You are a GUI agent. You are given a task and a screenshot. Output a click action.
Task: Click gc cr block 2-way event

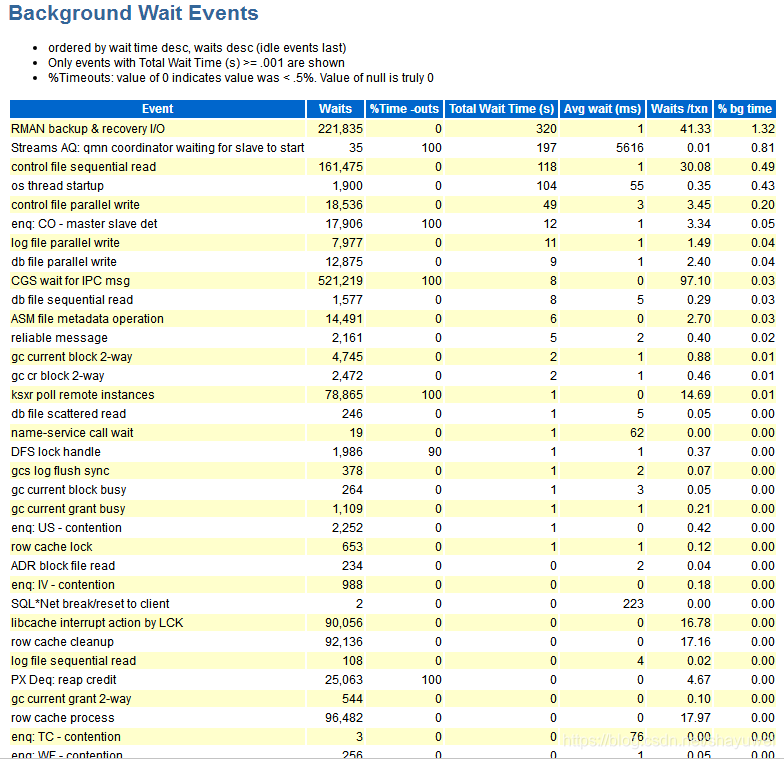pyautogui.click(x=58, y=376)
